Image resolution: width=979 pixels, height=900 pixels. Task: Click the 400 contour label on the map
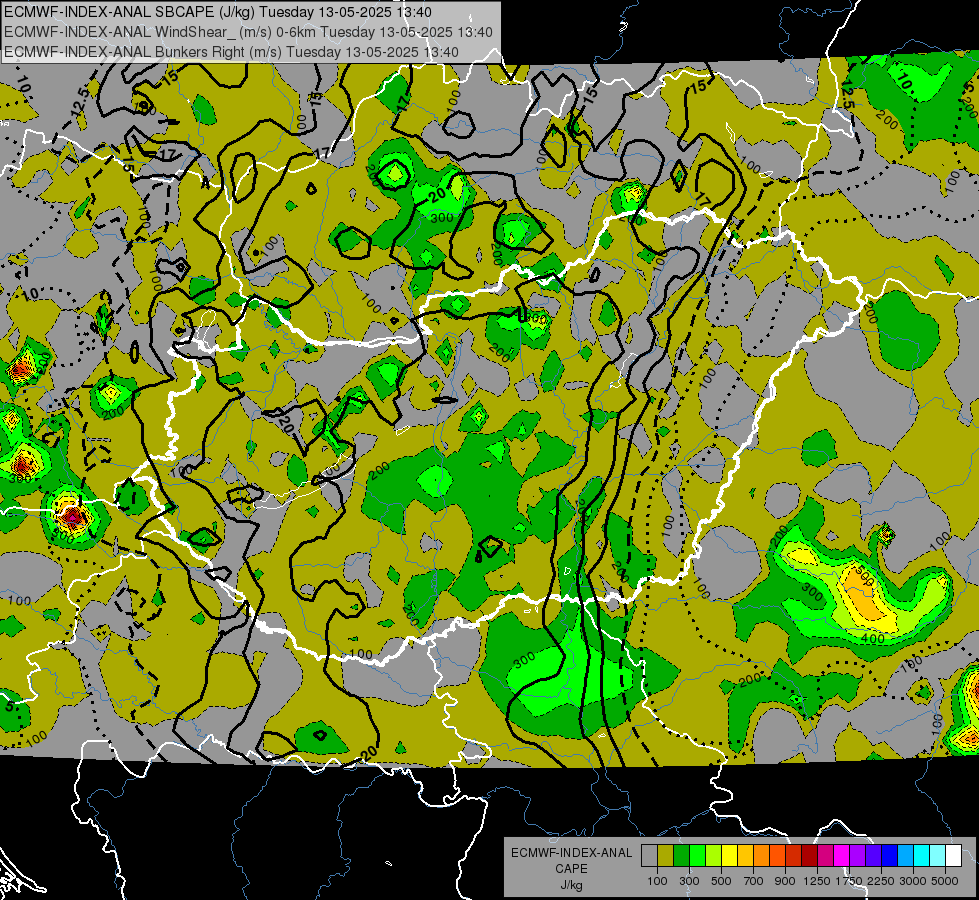click(x=872, y=638)
